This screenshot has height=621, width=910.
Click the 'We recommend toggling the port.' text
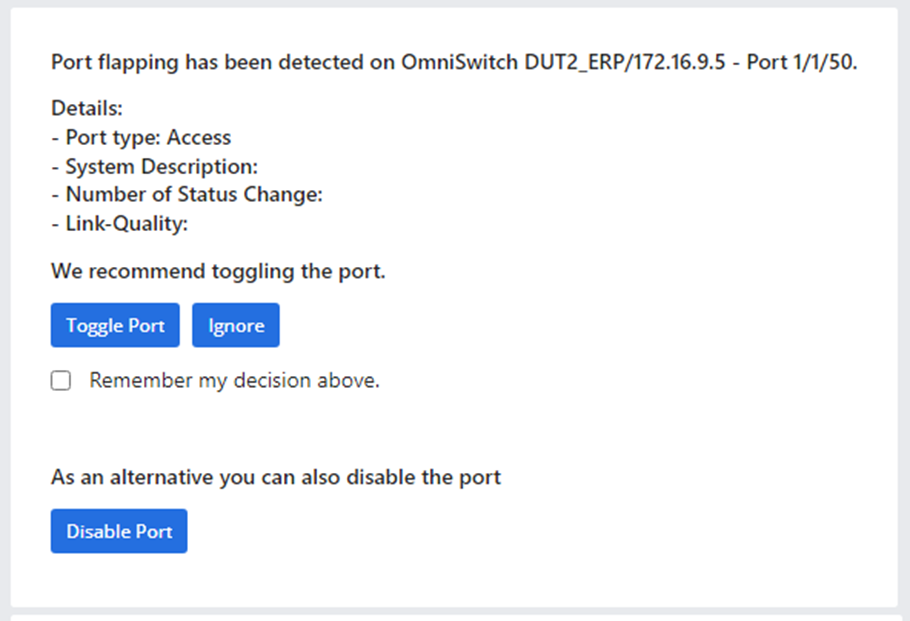tap(218, 271)
